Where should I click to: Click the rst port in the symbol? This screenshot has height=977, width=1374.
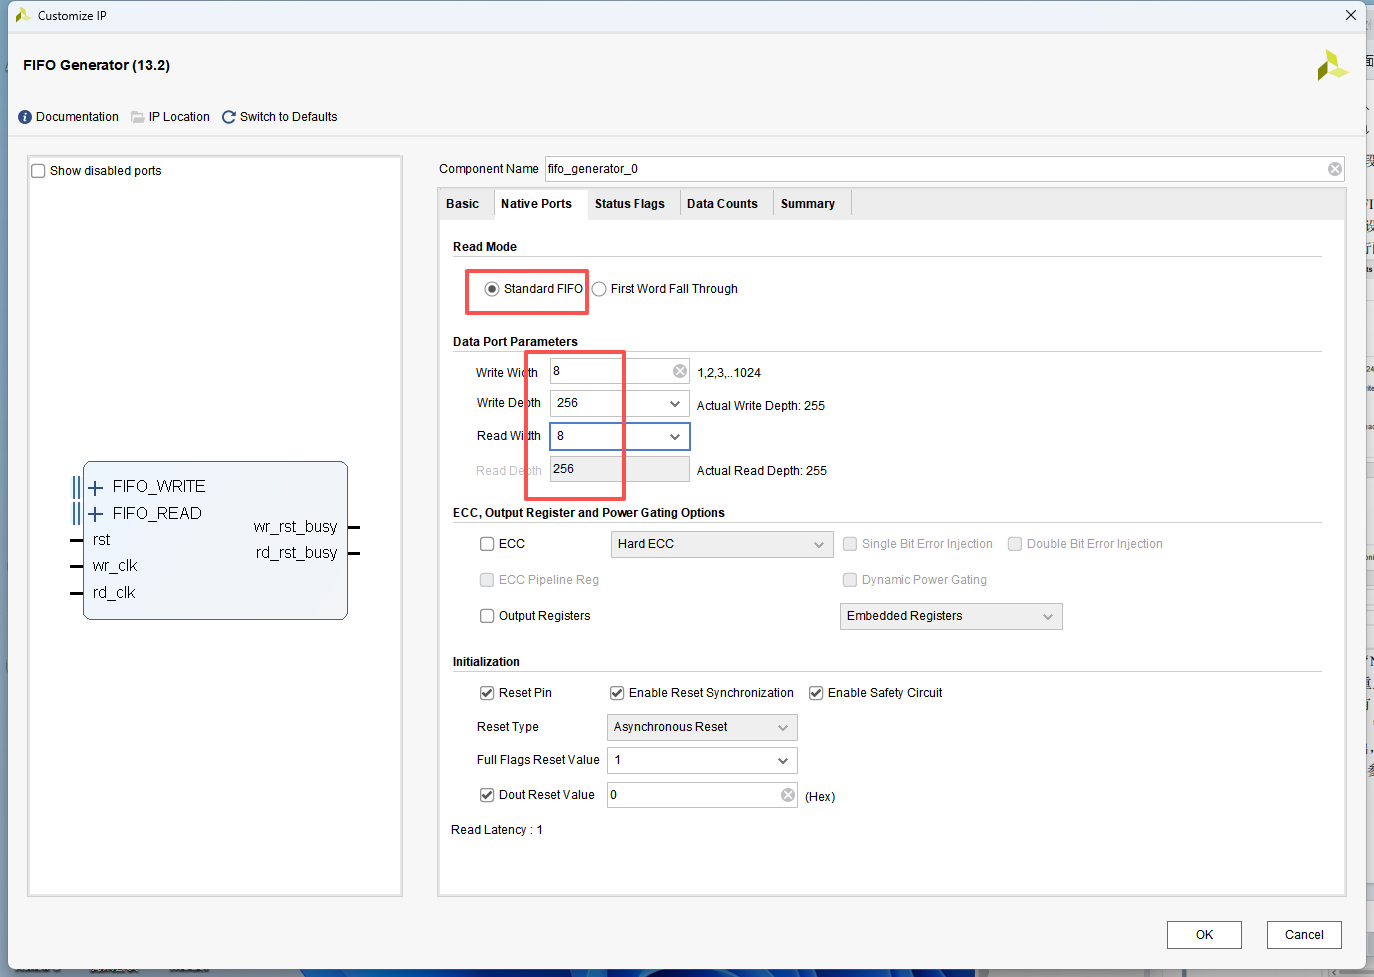click(x=101, y=540)
